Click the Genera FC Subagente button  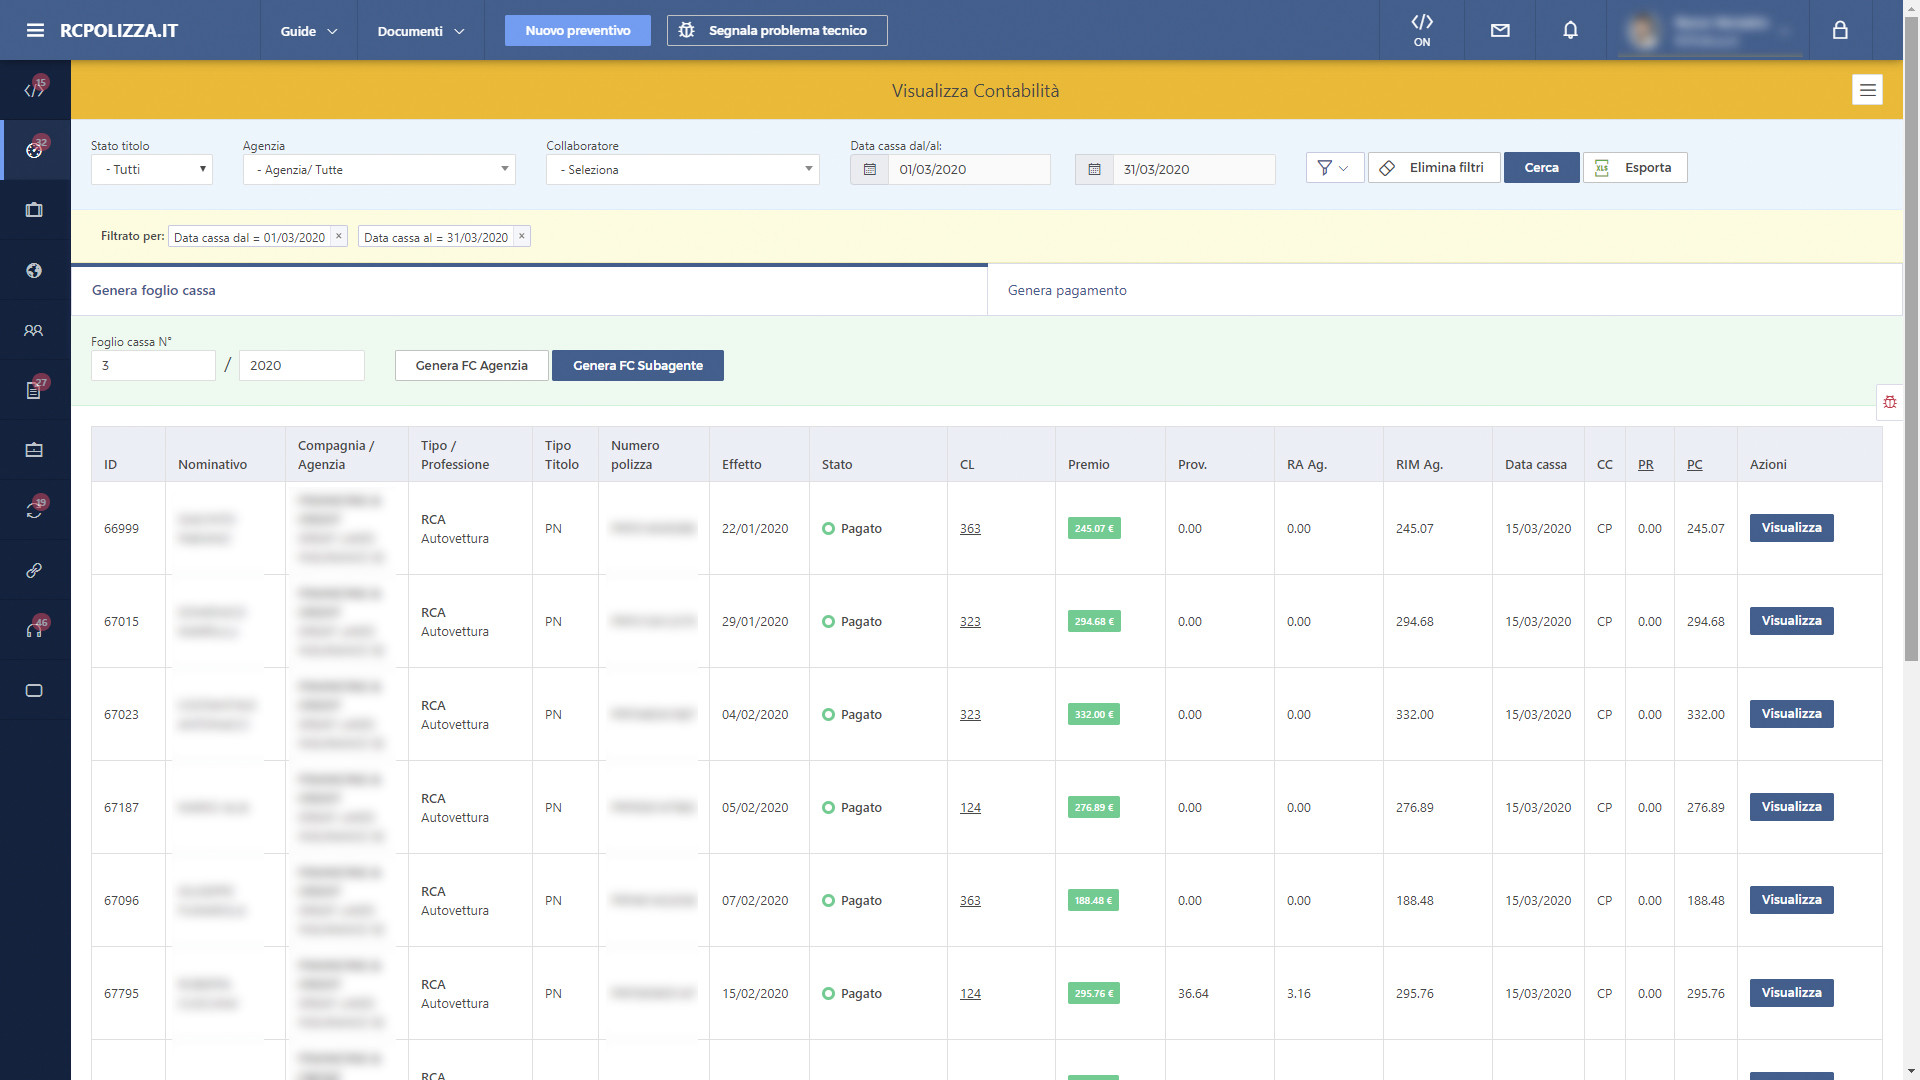pos(638,365)
